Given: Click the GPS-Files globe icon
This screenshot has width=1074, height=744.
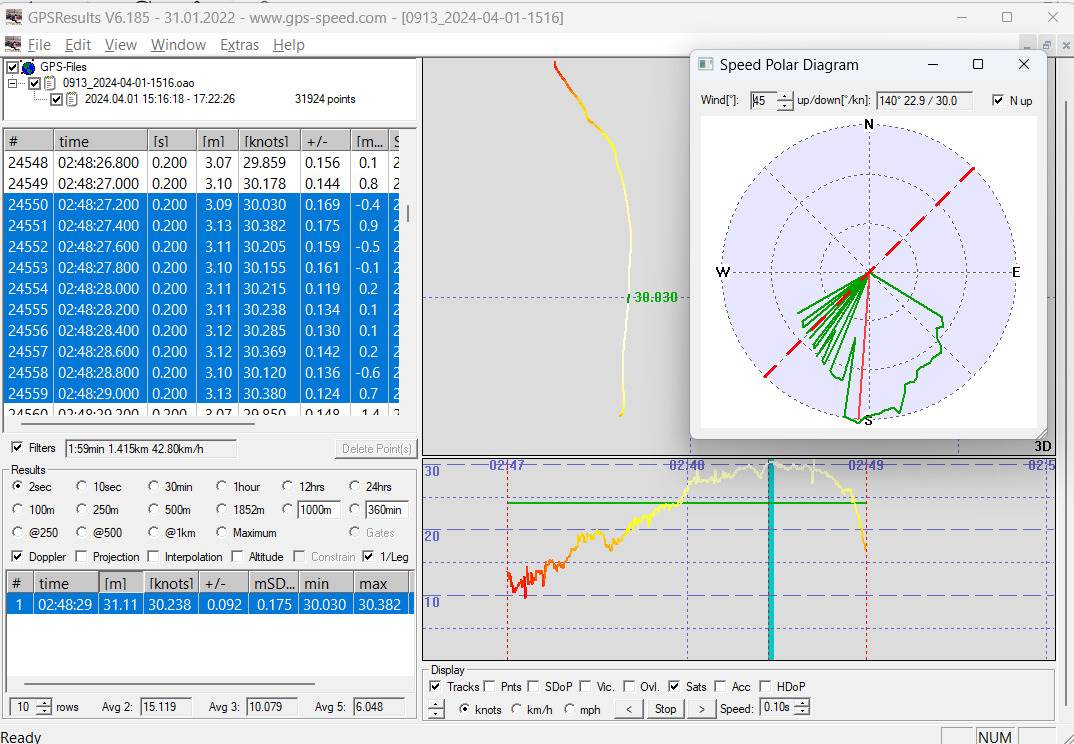Looking at the screenshot, I should [x=29, y=67].
